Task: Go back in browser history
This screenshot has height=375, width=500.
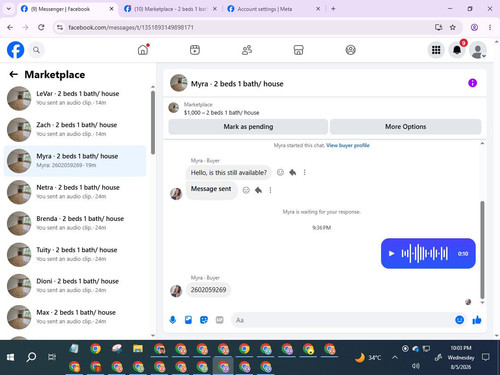Action: tap(10, 27)
